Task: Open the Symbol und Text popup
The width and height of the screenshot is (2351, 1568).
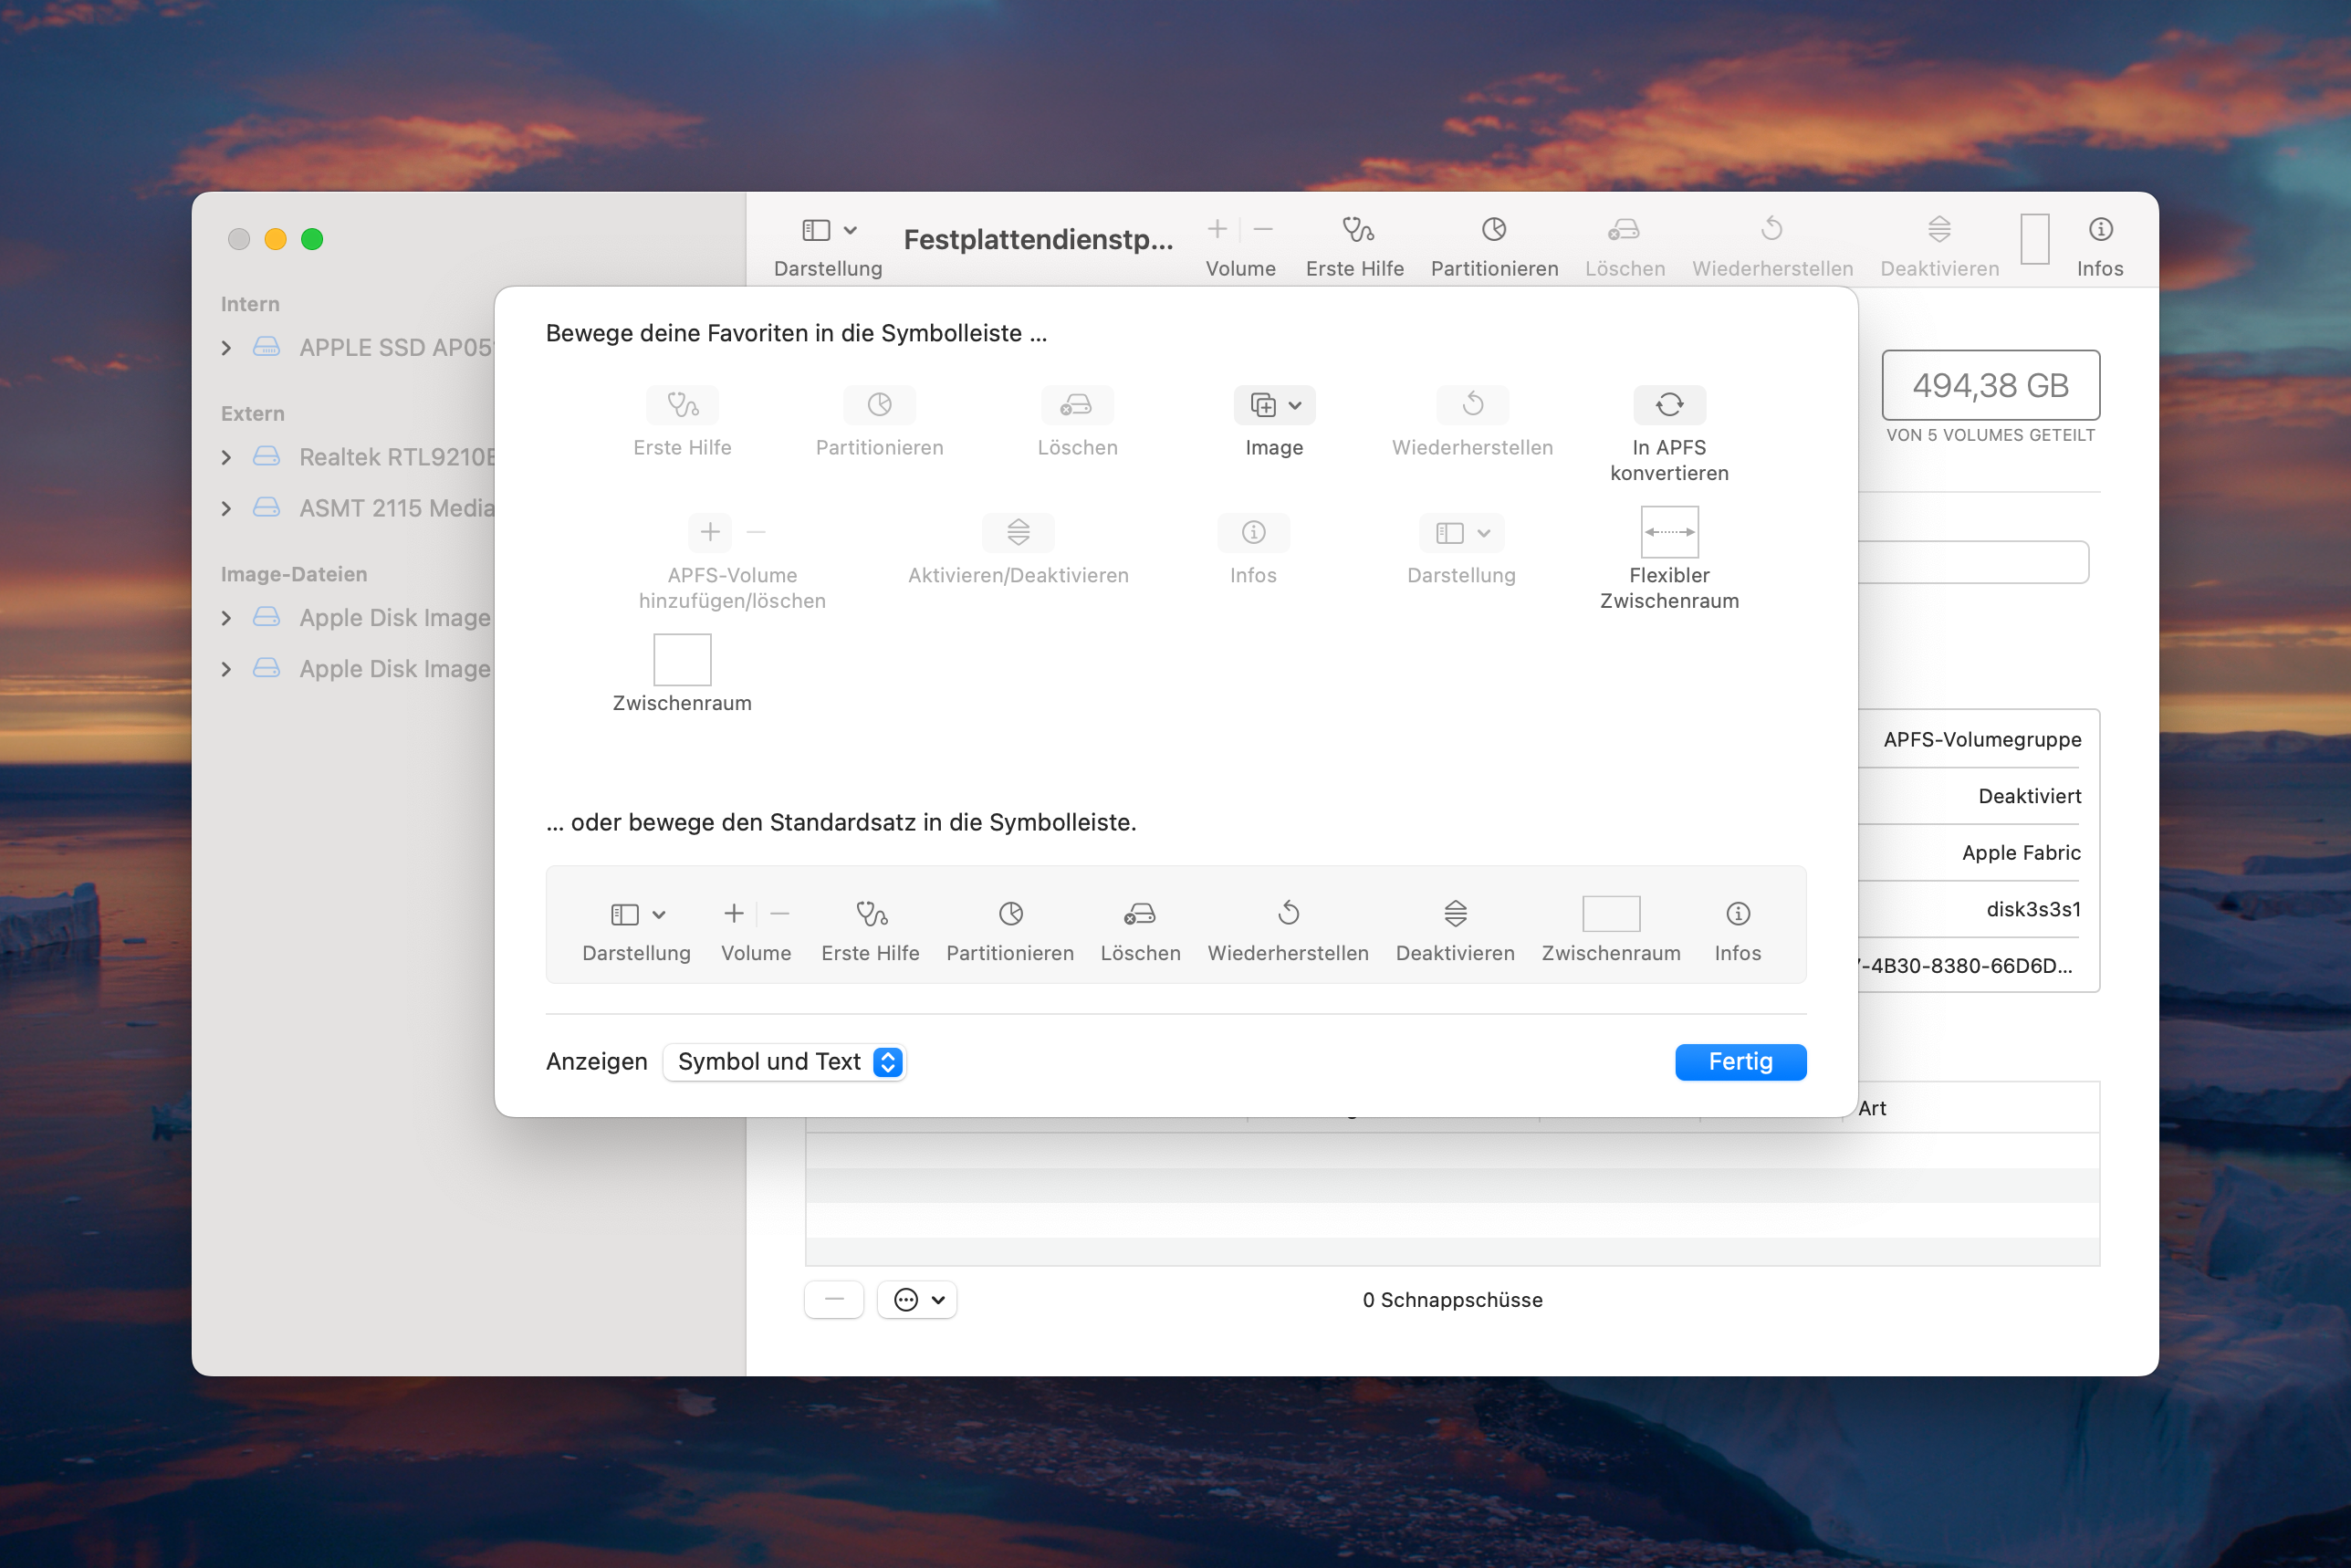Action: [x=785, y=1062]
